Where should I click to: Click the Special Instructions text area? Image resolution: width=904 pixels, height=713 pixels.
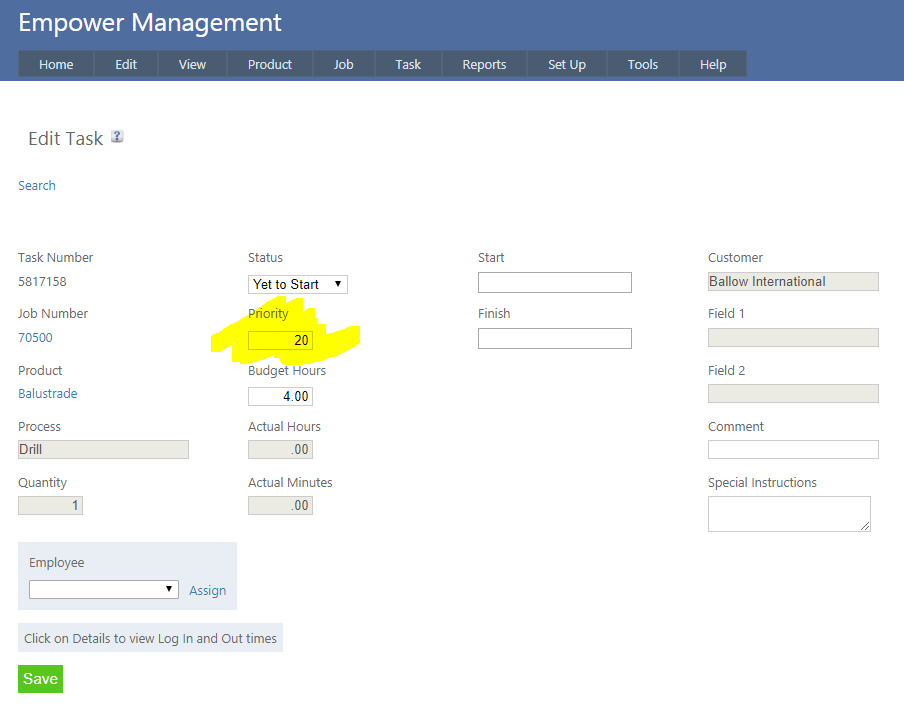(788, 513)
